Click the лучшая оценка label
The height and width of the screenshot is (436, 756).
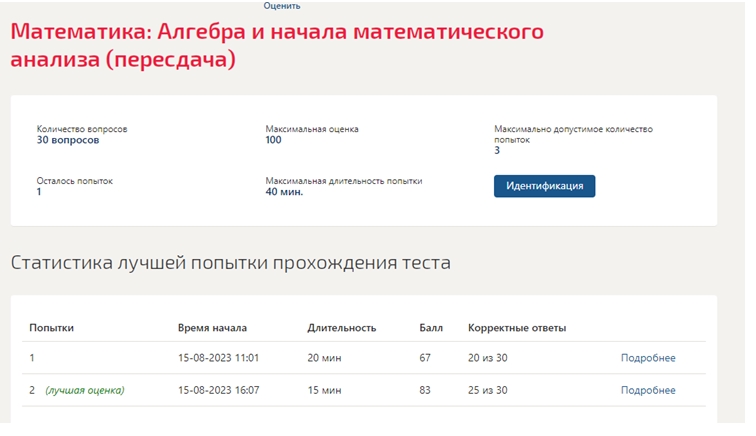(x=85, y=390)
